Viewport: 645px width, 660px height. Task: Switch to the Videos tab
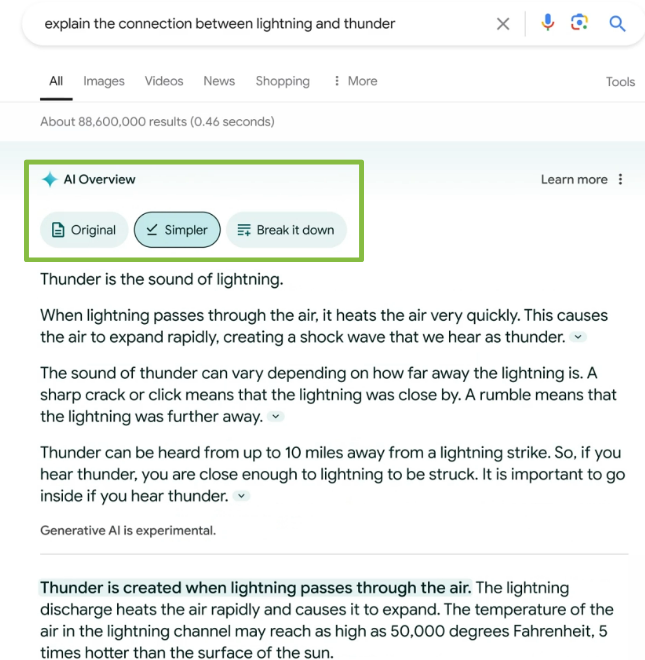point(164,81)
